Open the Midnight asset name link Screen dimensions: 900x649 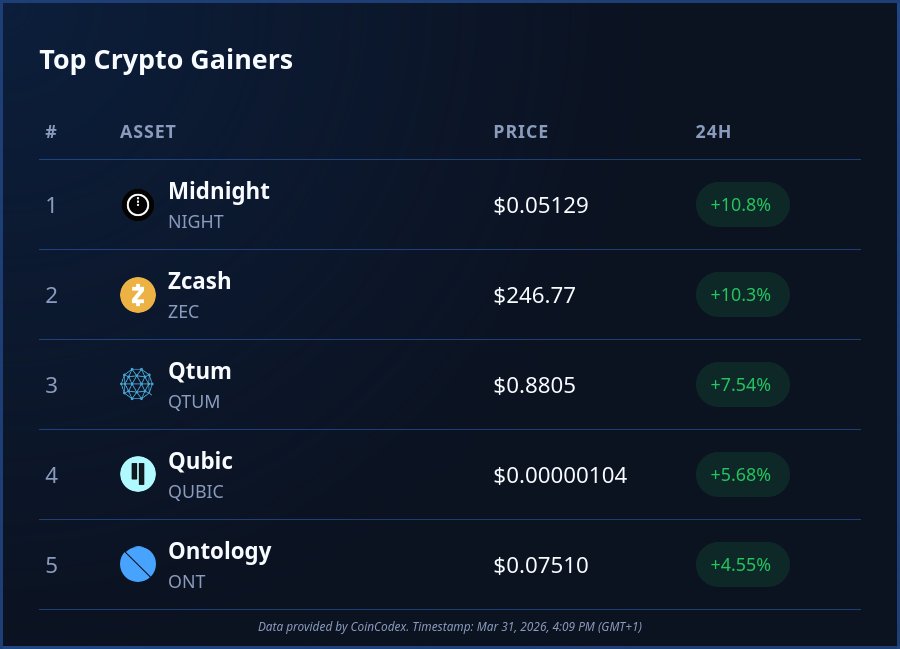pos(219,191)
